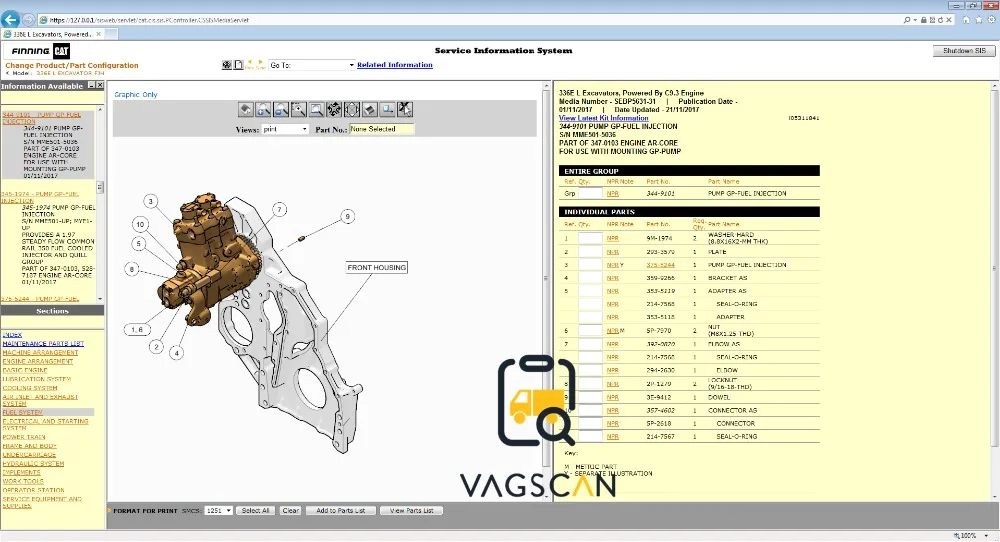Open HYDRAULIC SYSTEM section

click(x=33, y=464)
